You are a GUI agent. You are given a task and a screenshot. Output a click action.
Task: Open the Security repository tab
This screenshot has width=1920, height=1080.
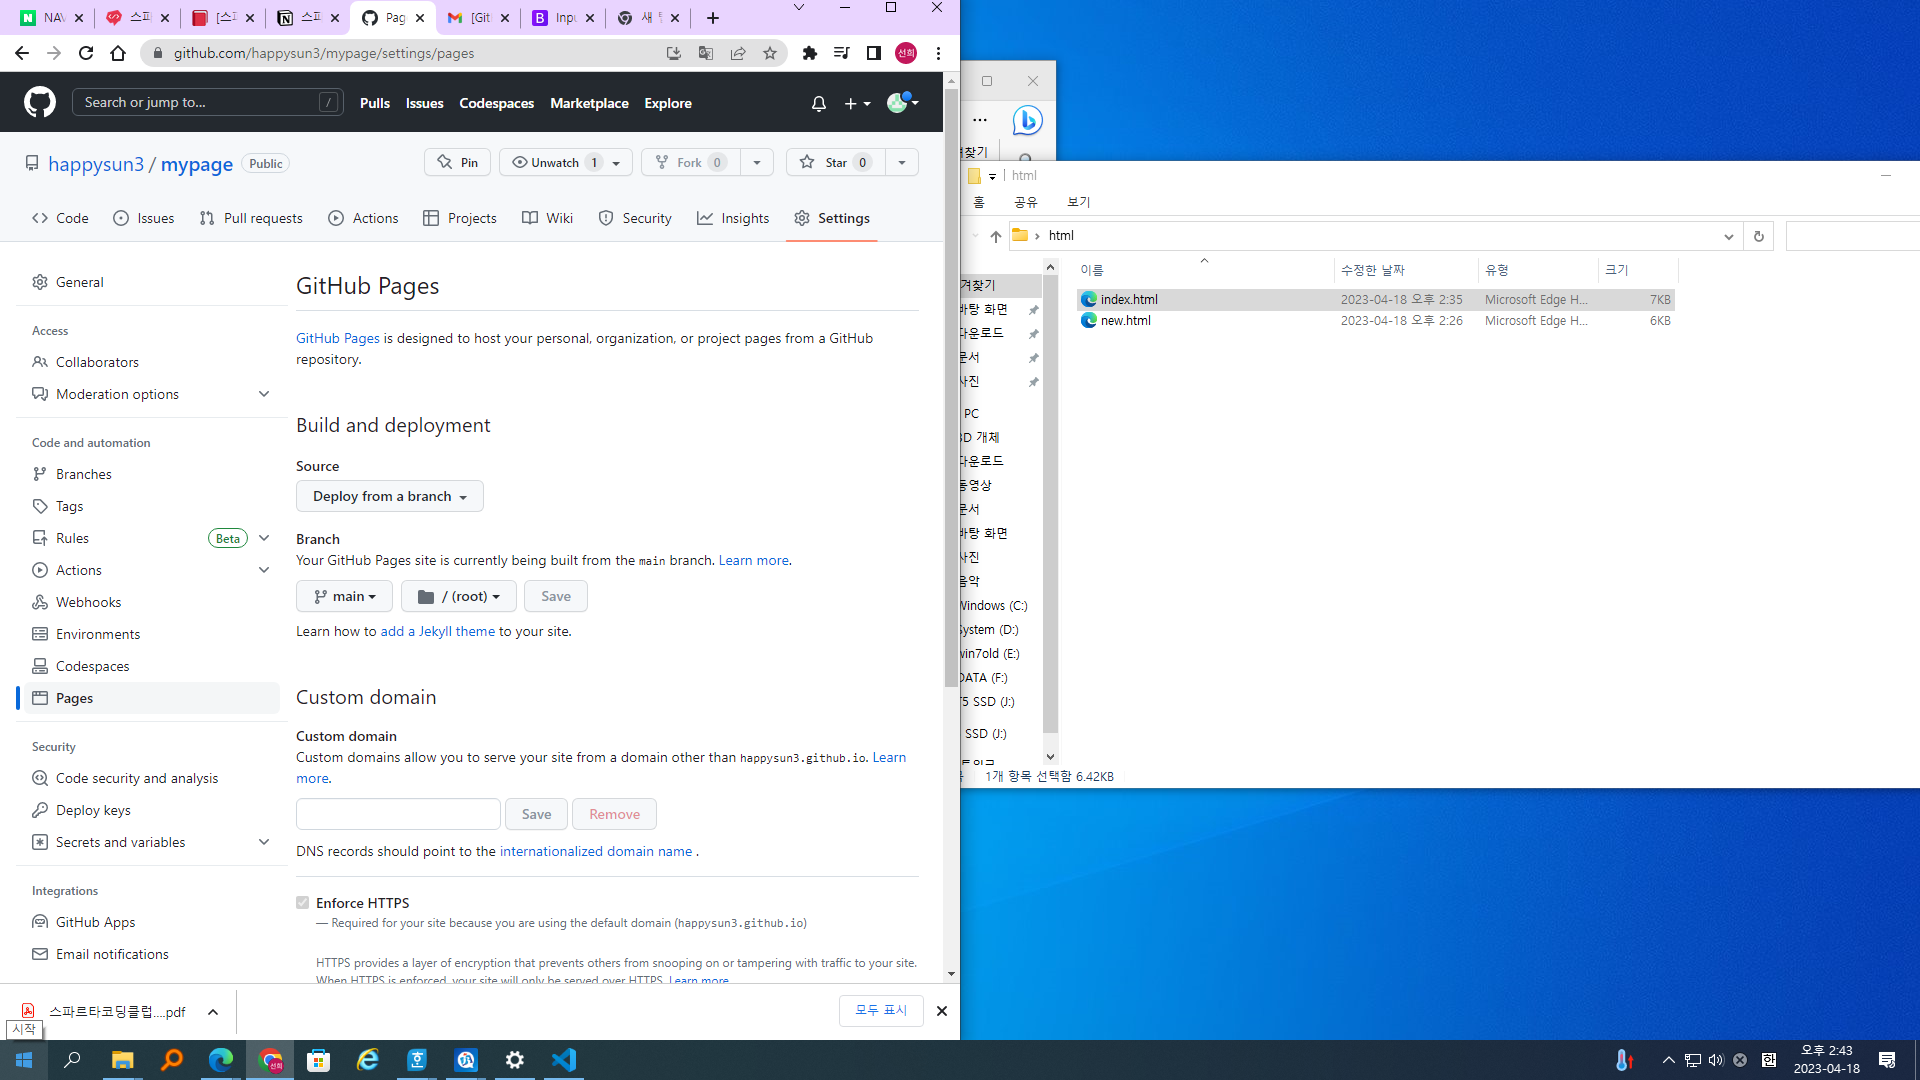(x=635, y=218)
